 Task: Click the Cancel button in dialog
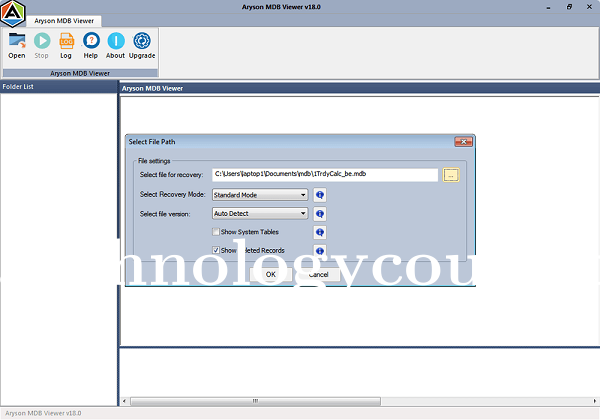point(318,275)
